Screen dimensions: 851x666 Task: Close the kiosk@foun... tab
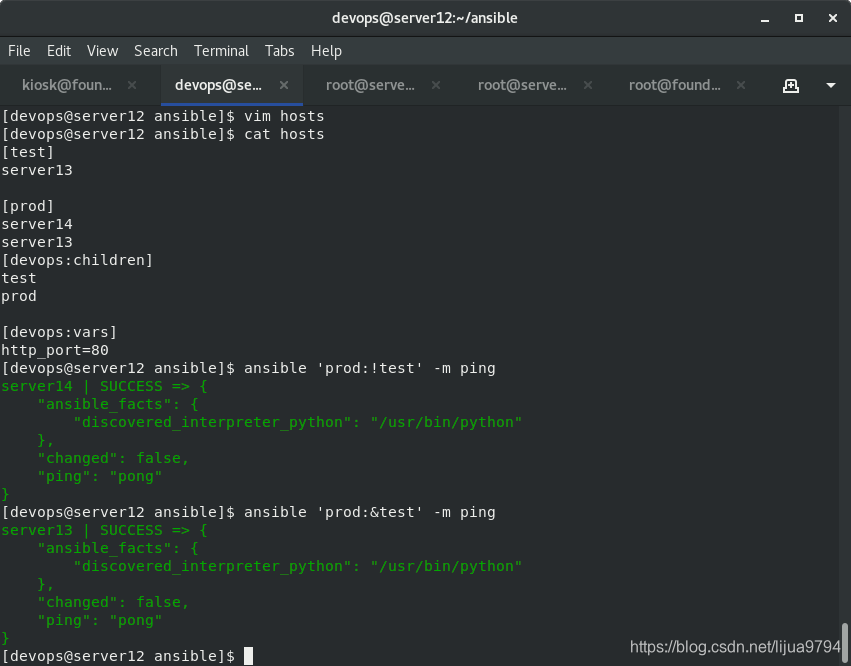pyautogui.click(x=132, y=85)
